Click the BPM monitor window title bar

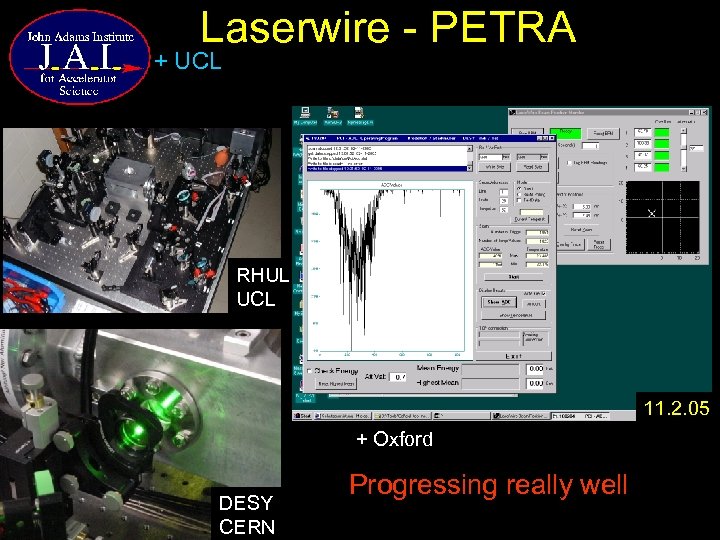[608, 112]
